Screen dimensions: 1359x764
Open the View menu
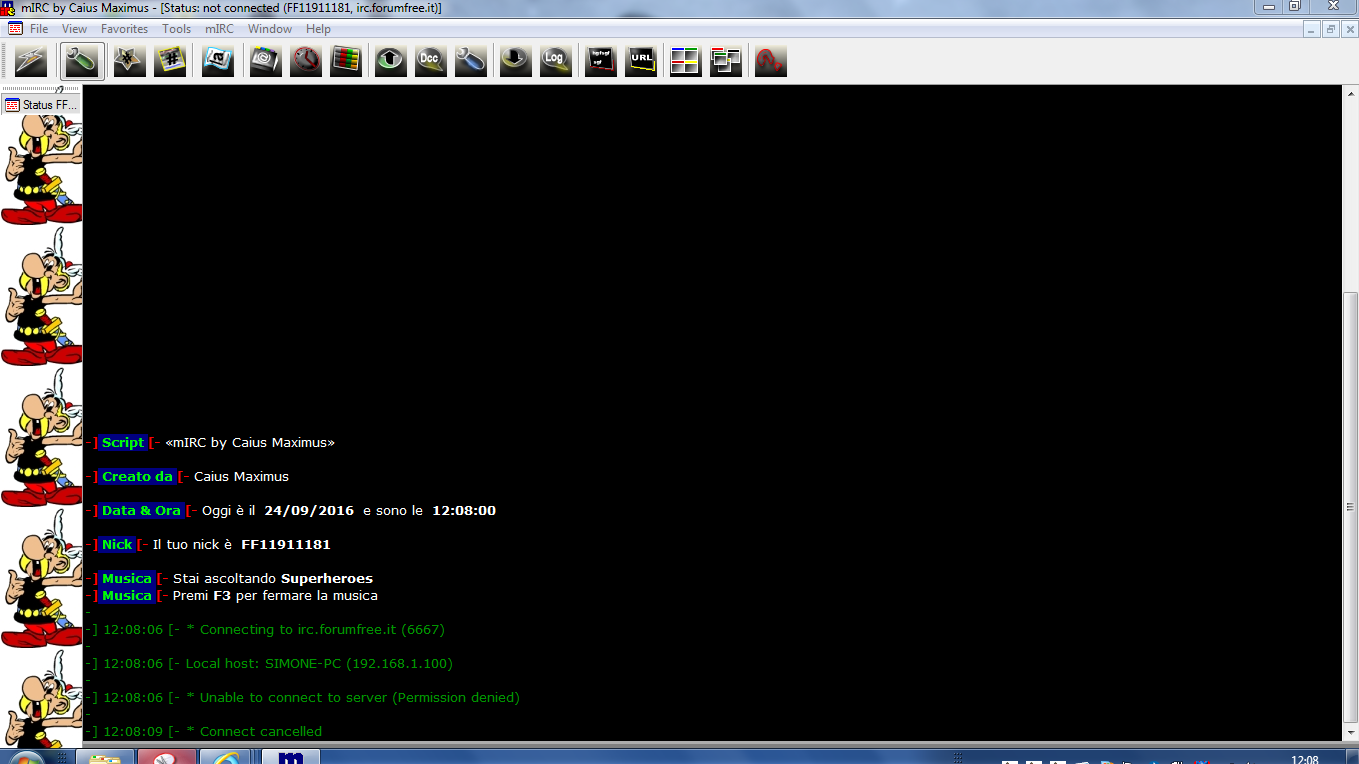75,29
